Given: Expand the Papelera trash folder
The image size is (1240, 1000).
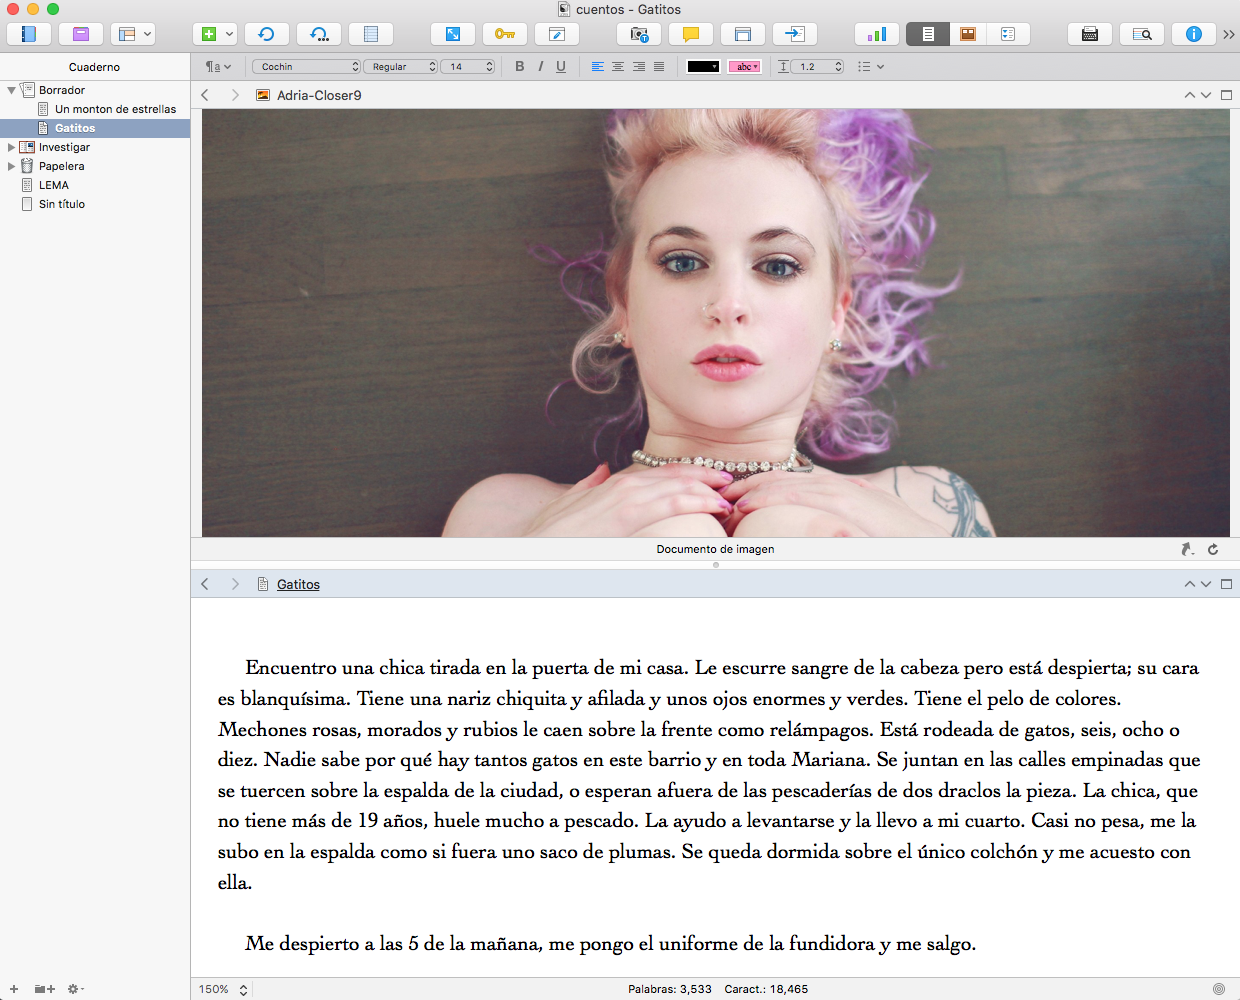Looking at the screenshot, I should point(11,166).
